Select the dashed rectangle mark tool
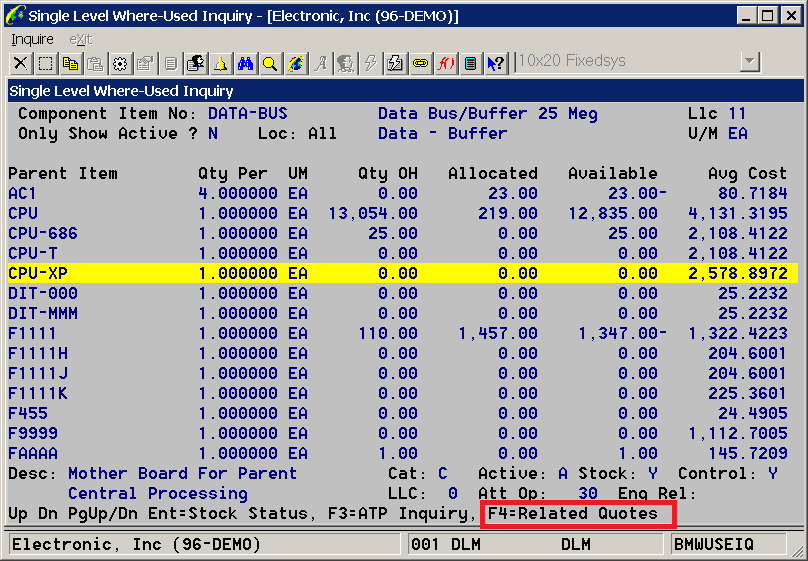Screen dimensions: 808x561 pos(45,63)
